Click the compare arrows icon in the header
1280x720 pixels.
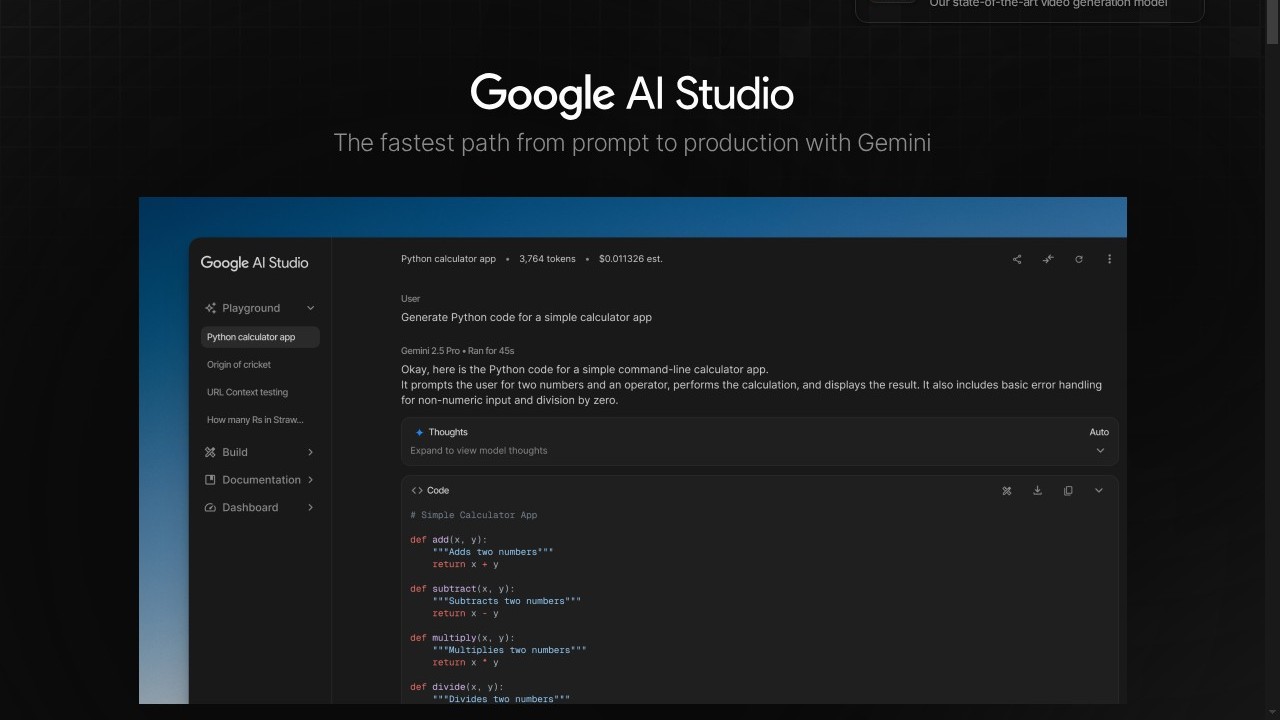pos(1048,259)
